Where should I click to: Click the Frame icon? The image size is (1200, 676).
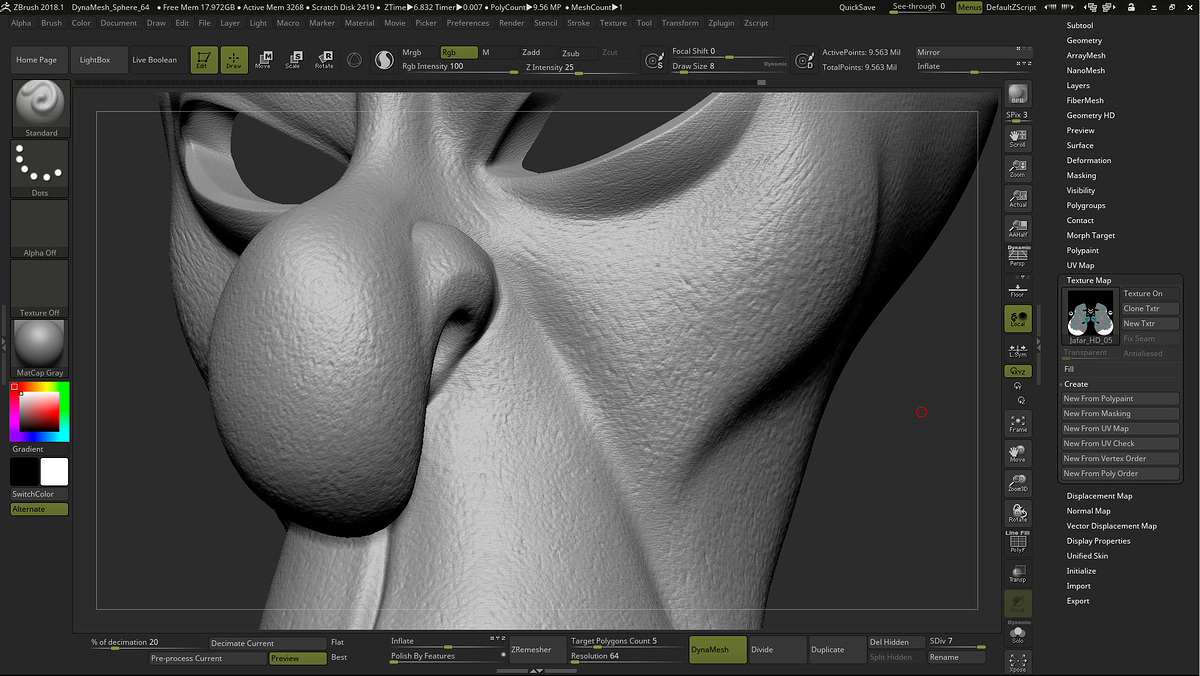[1018, 423]
